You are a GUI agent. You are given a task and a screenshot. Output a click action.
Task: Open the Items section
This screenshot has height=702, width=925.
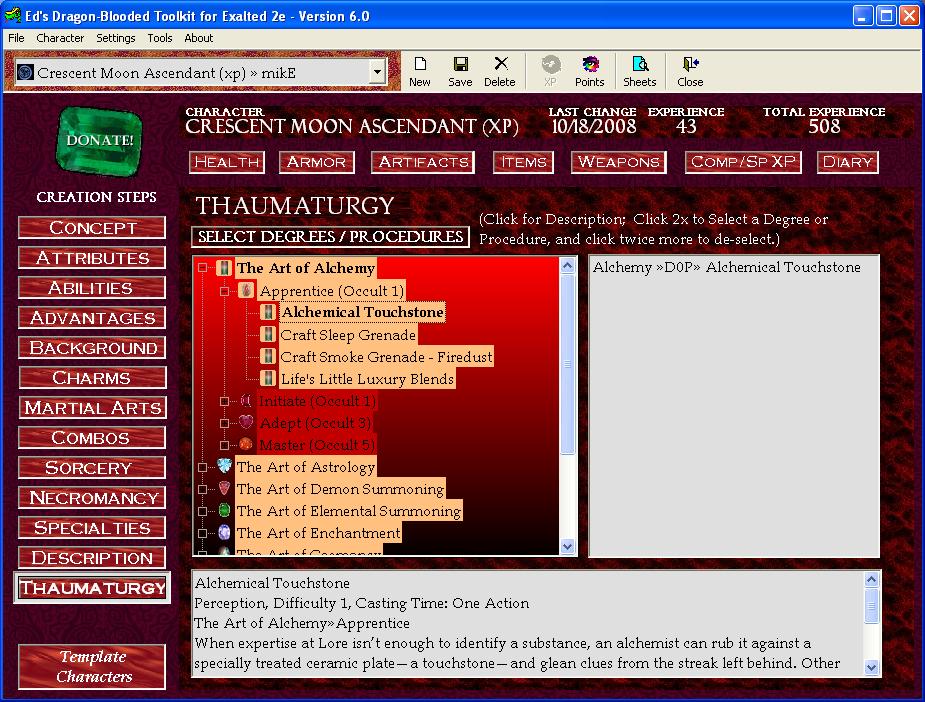tap(523, 162)
